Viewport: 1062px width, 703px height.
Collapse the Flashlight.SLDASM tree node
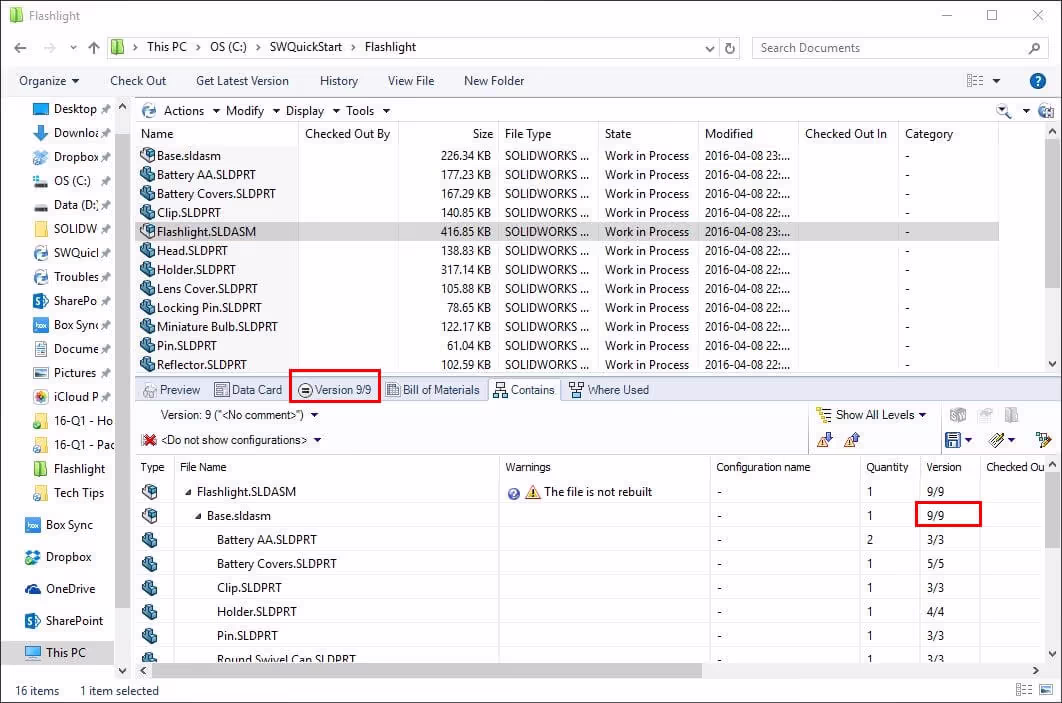pyautogui.click(x=188, y=492)
